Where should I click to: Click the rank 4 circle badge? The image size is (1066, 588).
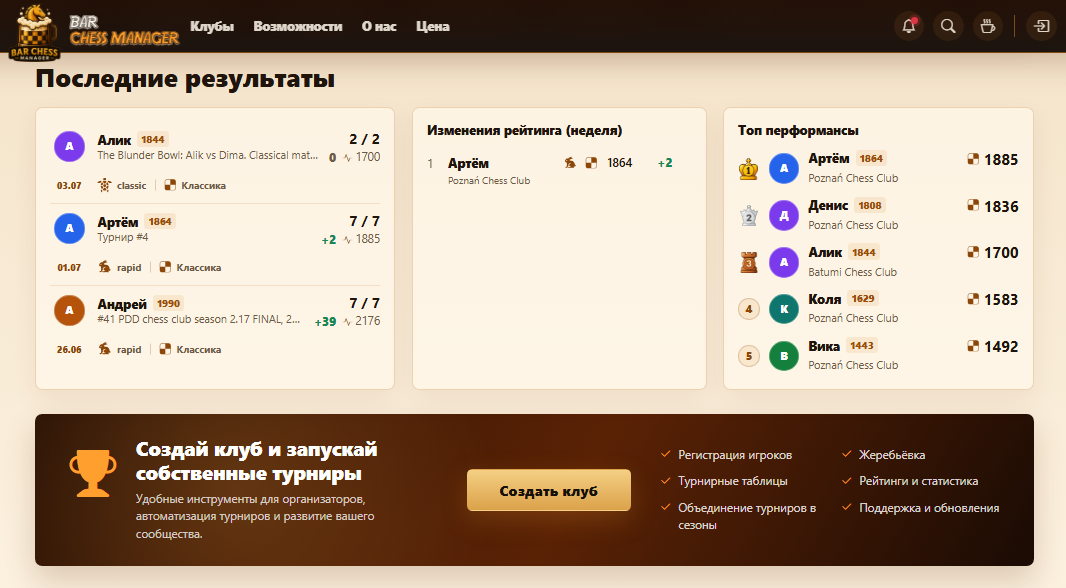(x=749, y=309)
